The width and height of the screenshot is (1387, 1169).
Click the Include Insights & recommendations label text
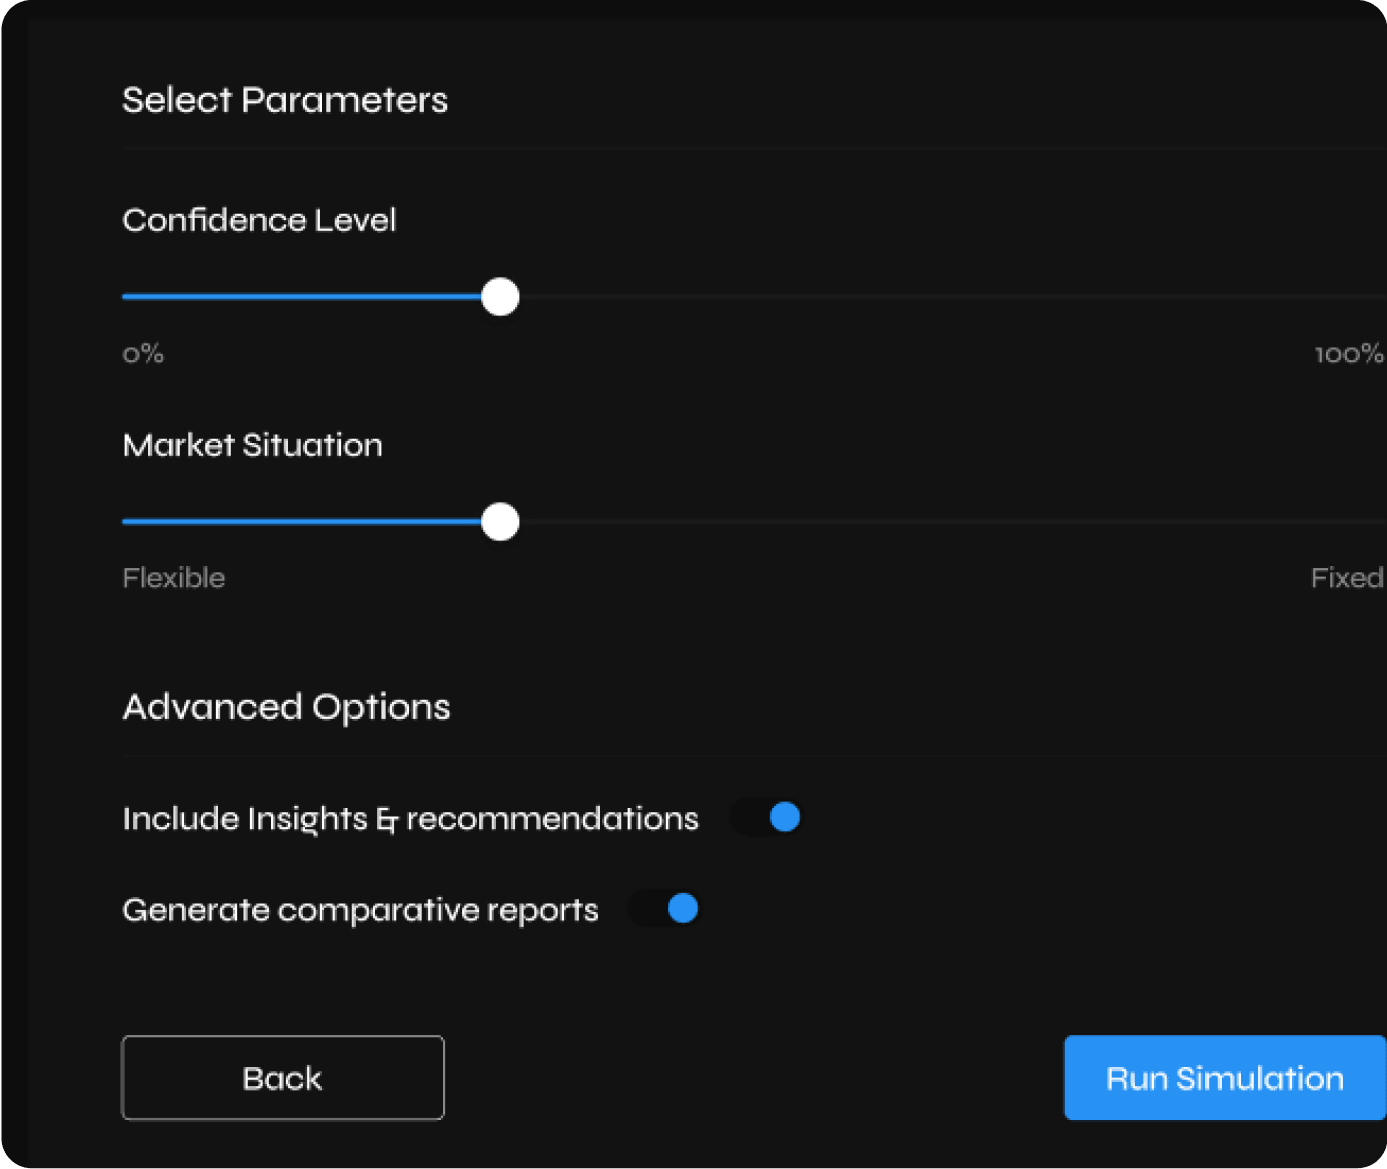(410, 819)
